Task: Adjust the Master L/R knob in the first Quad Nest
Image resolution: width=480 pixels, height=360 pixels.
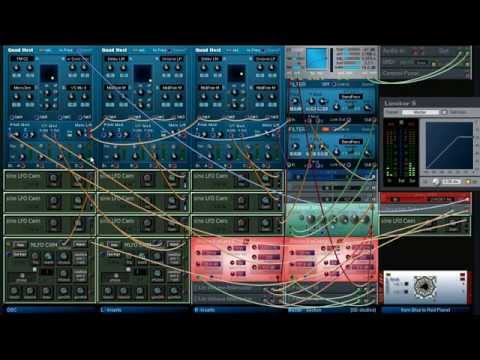Action: click(79, 133)
